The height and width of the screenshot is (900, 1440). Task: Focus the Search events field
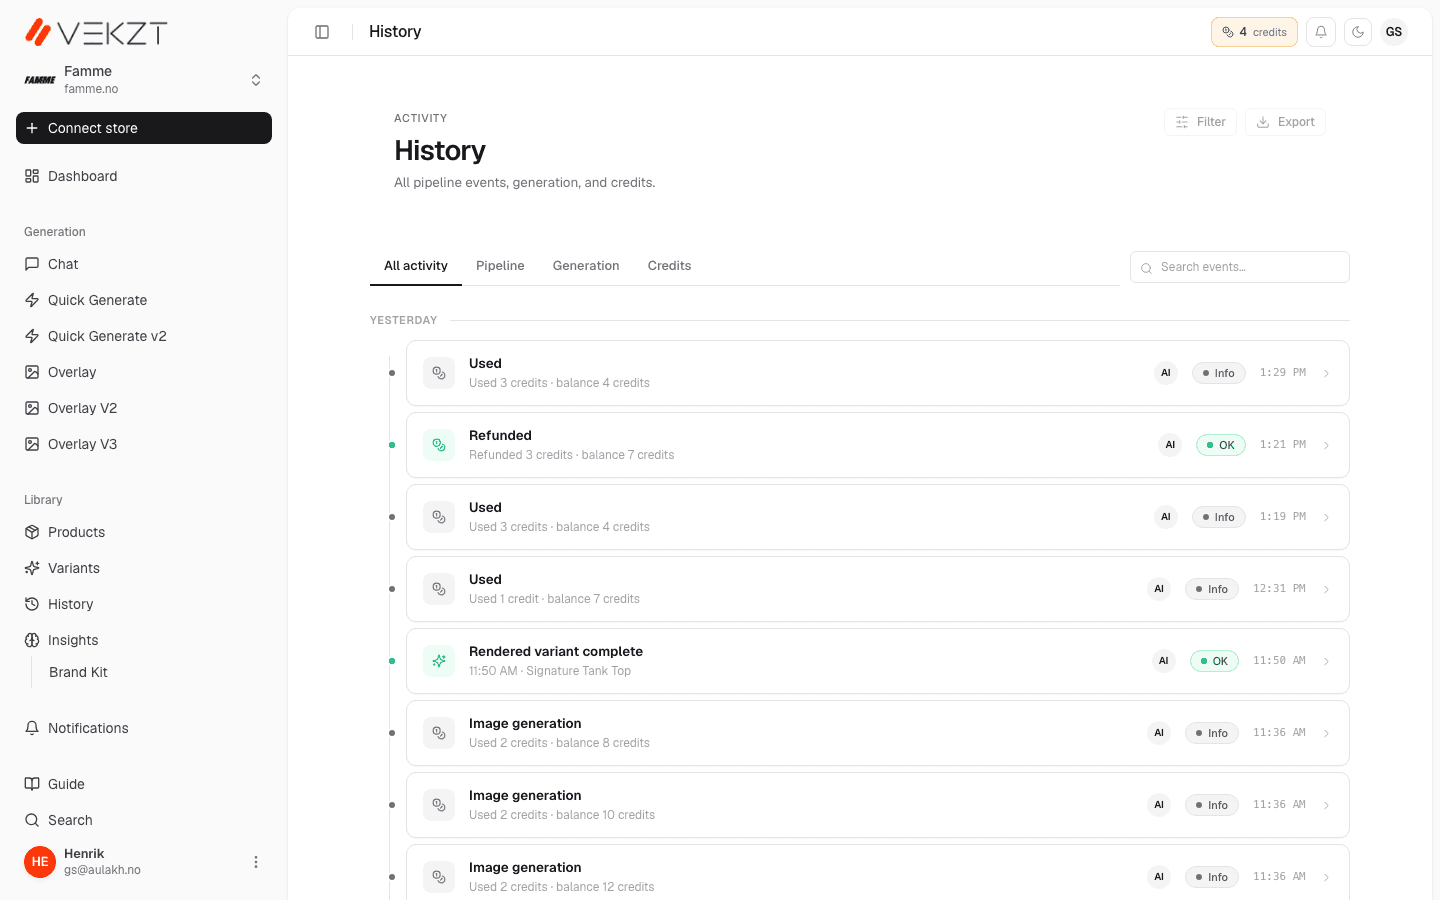pyautogui.click(x=1240, y=267)
